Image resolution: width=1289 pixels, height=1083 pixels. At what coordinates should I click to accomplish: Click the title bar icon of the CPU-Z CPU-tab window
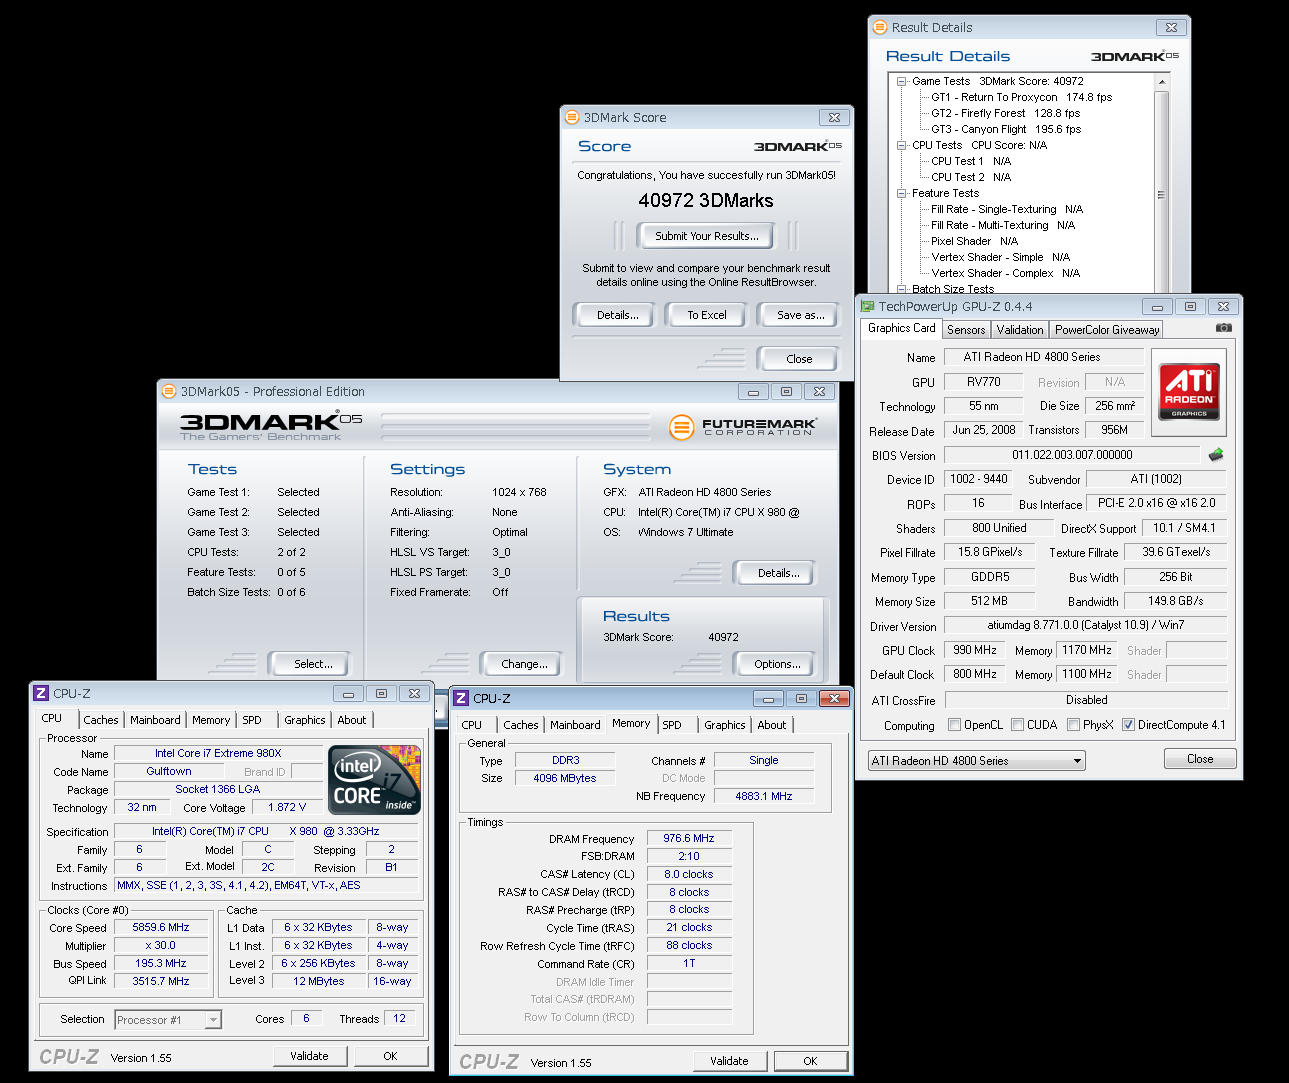point(41,693)
